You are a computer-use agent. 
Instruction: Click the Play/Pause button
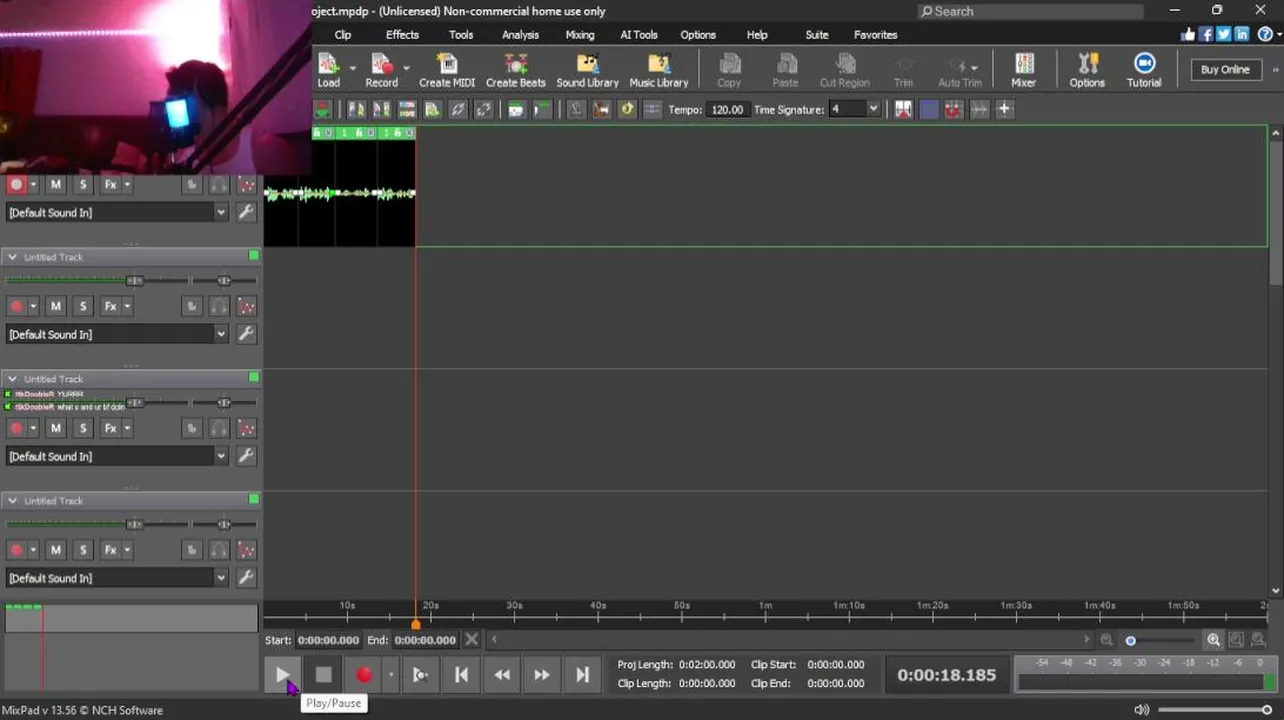pos(283,675)
